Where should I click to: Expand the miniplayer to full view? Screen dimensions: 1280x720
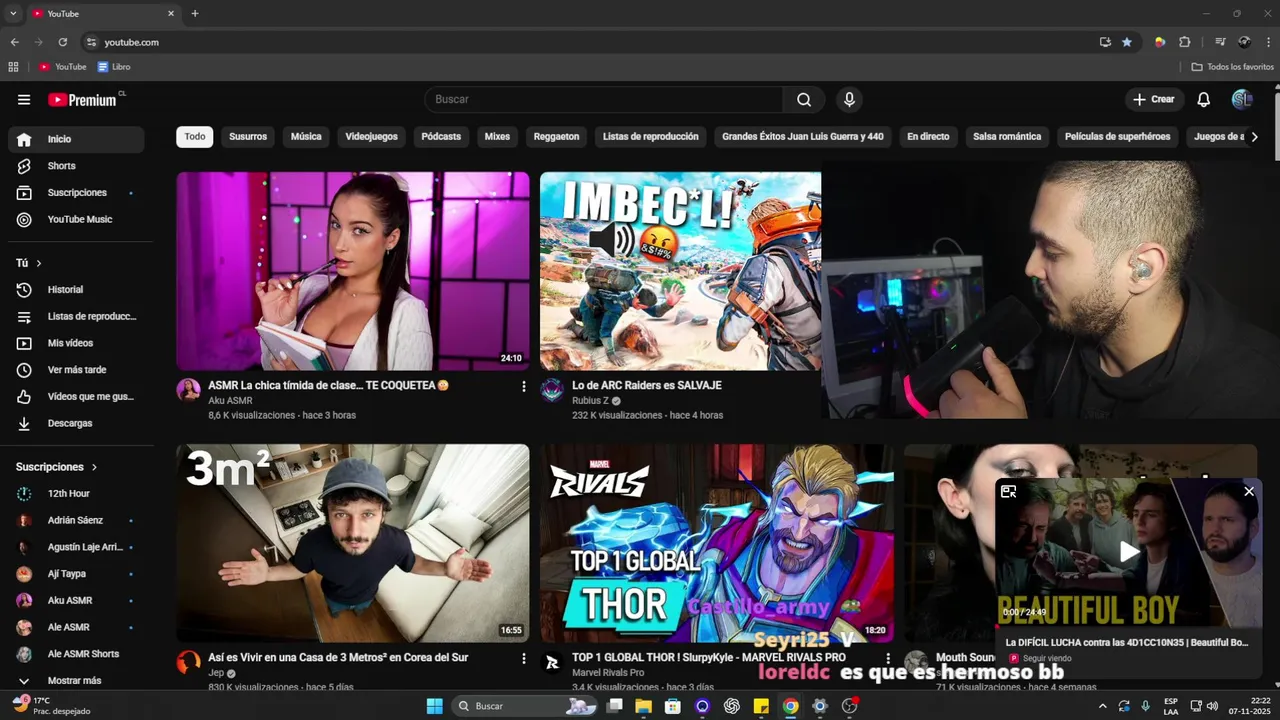[1008, 491]
